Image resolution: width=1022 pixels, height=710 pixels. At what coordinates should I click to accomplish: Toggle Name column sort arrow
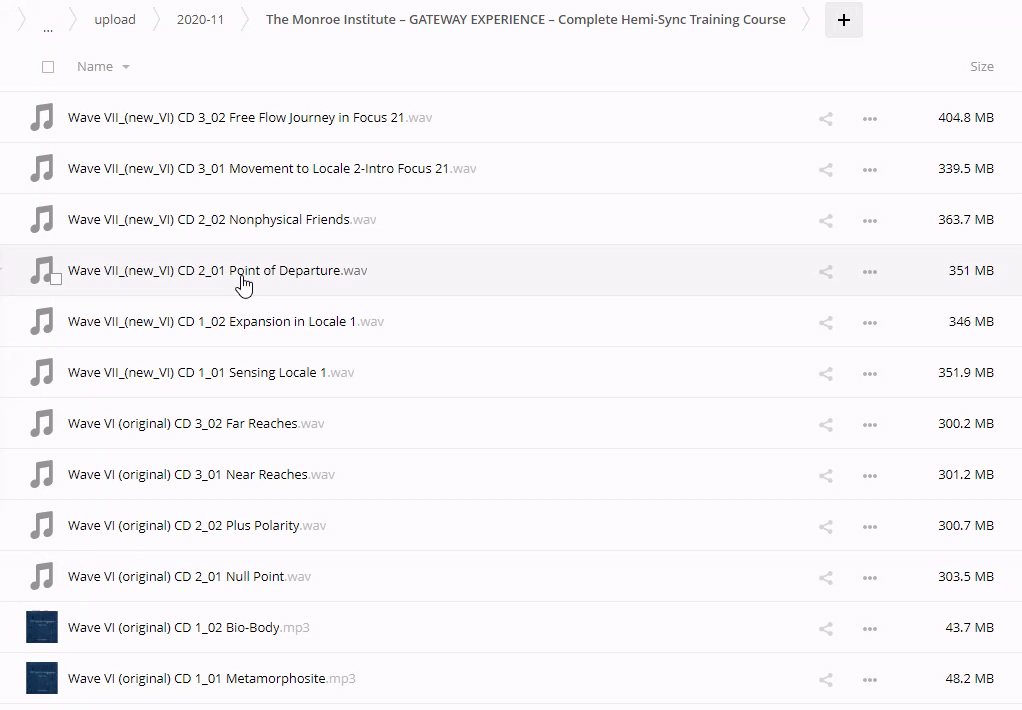point(126,67)
